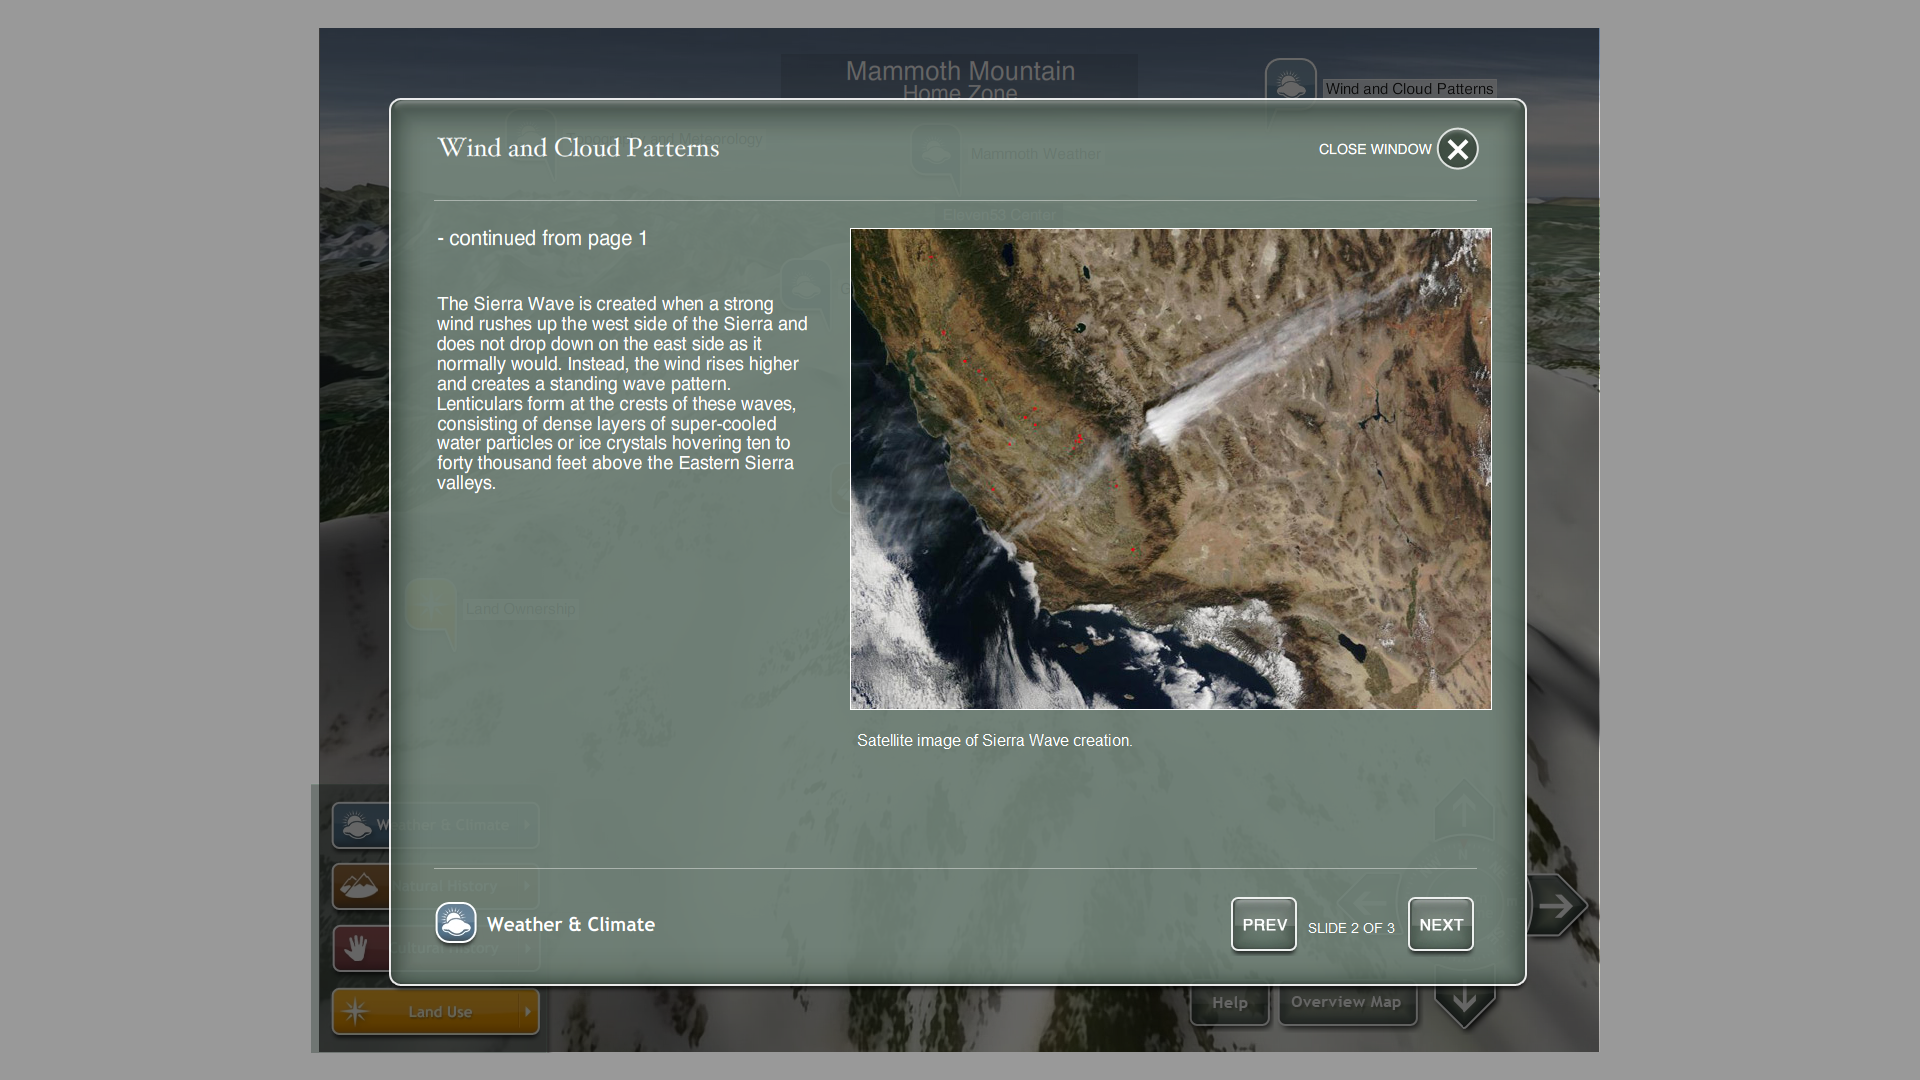The image size is (1920, 1080).
Task: Click the Sierra Wave satellite image
Action: (x=1170, y=469)
